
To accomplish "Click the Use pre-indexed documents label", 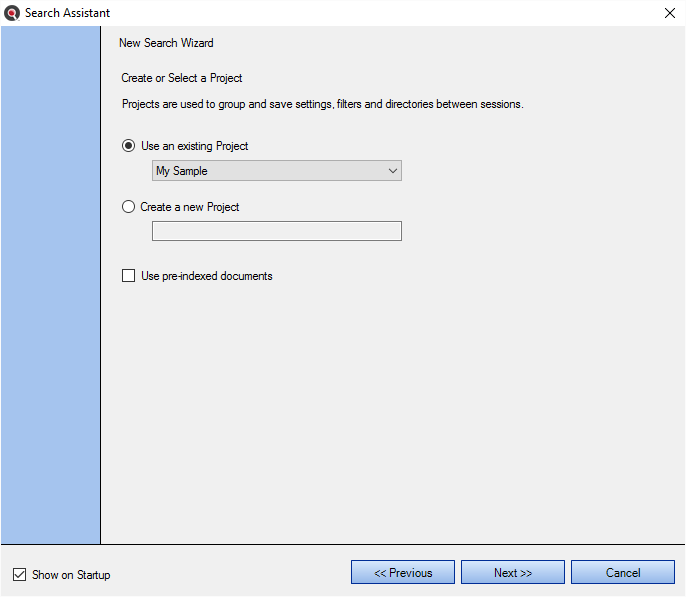I will pos(206,276).
